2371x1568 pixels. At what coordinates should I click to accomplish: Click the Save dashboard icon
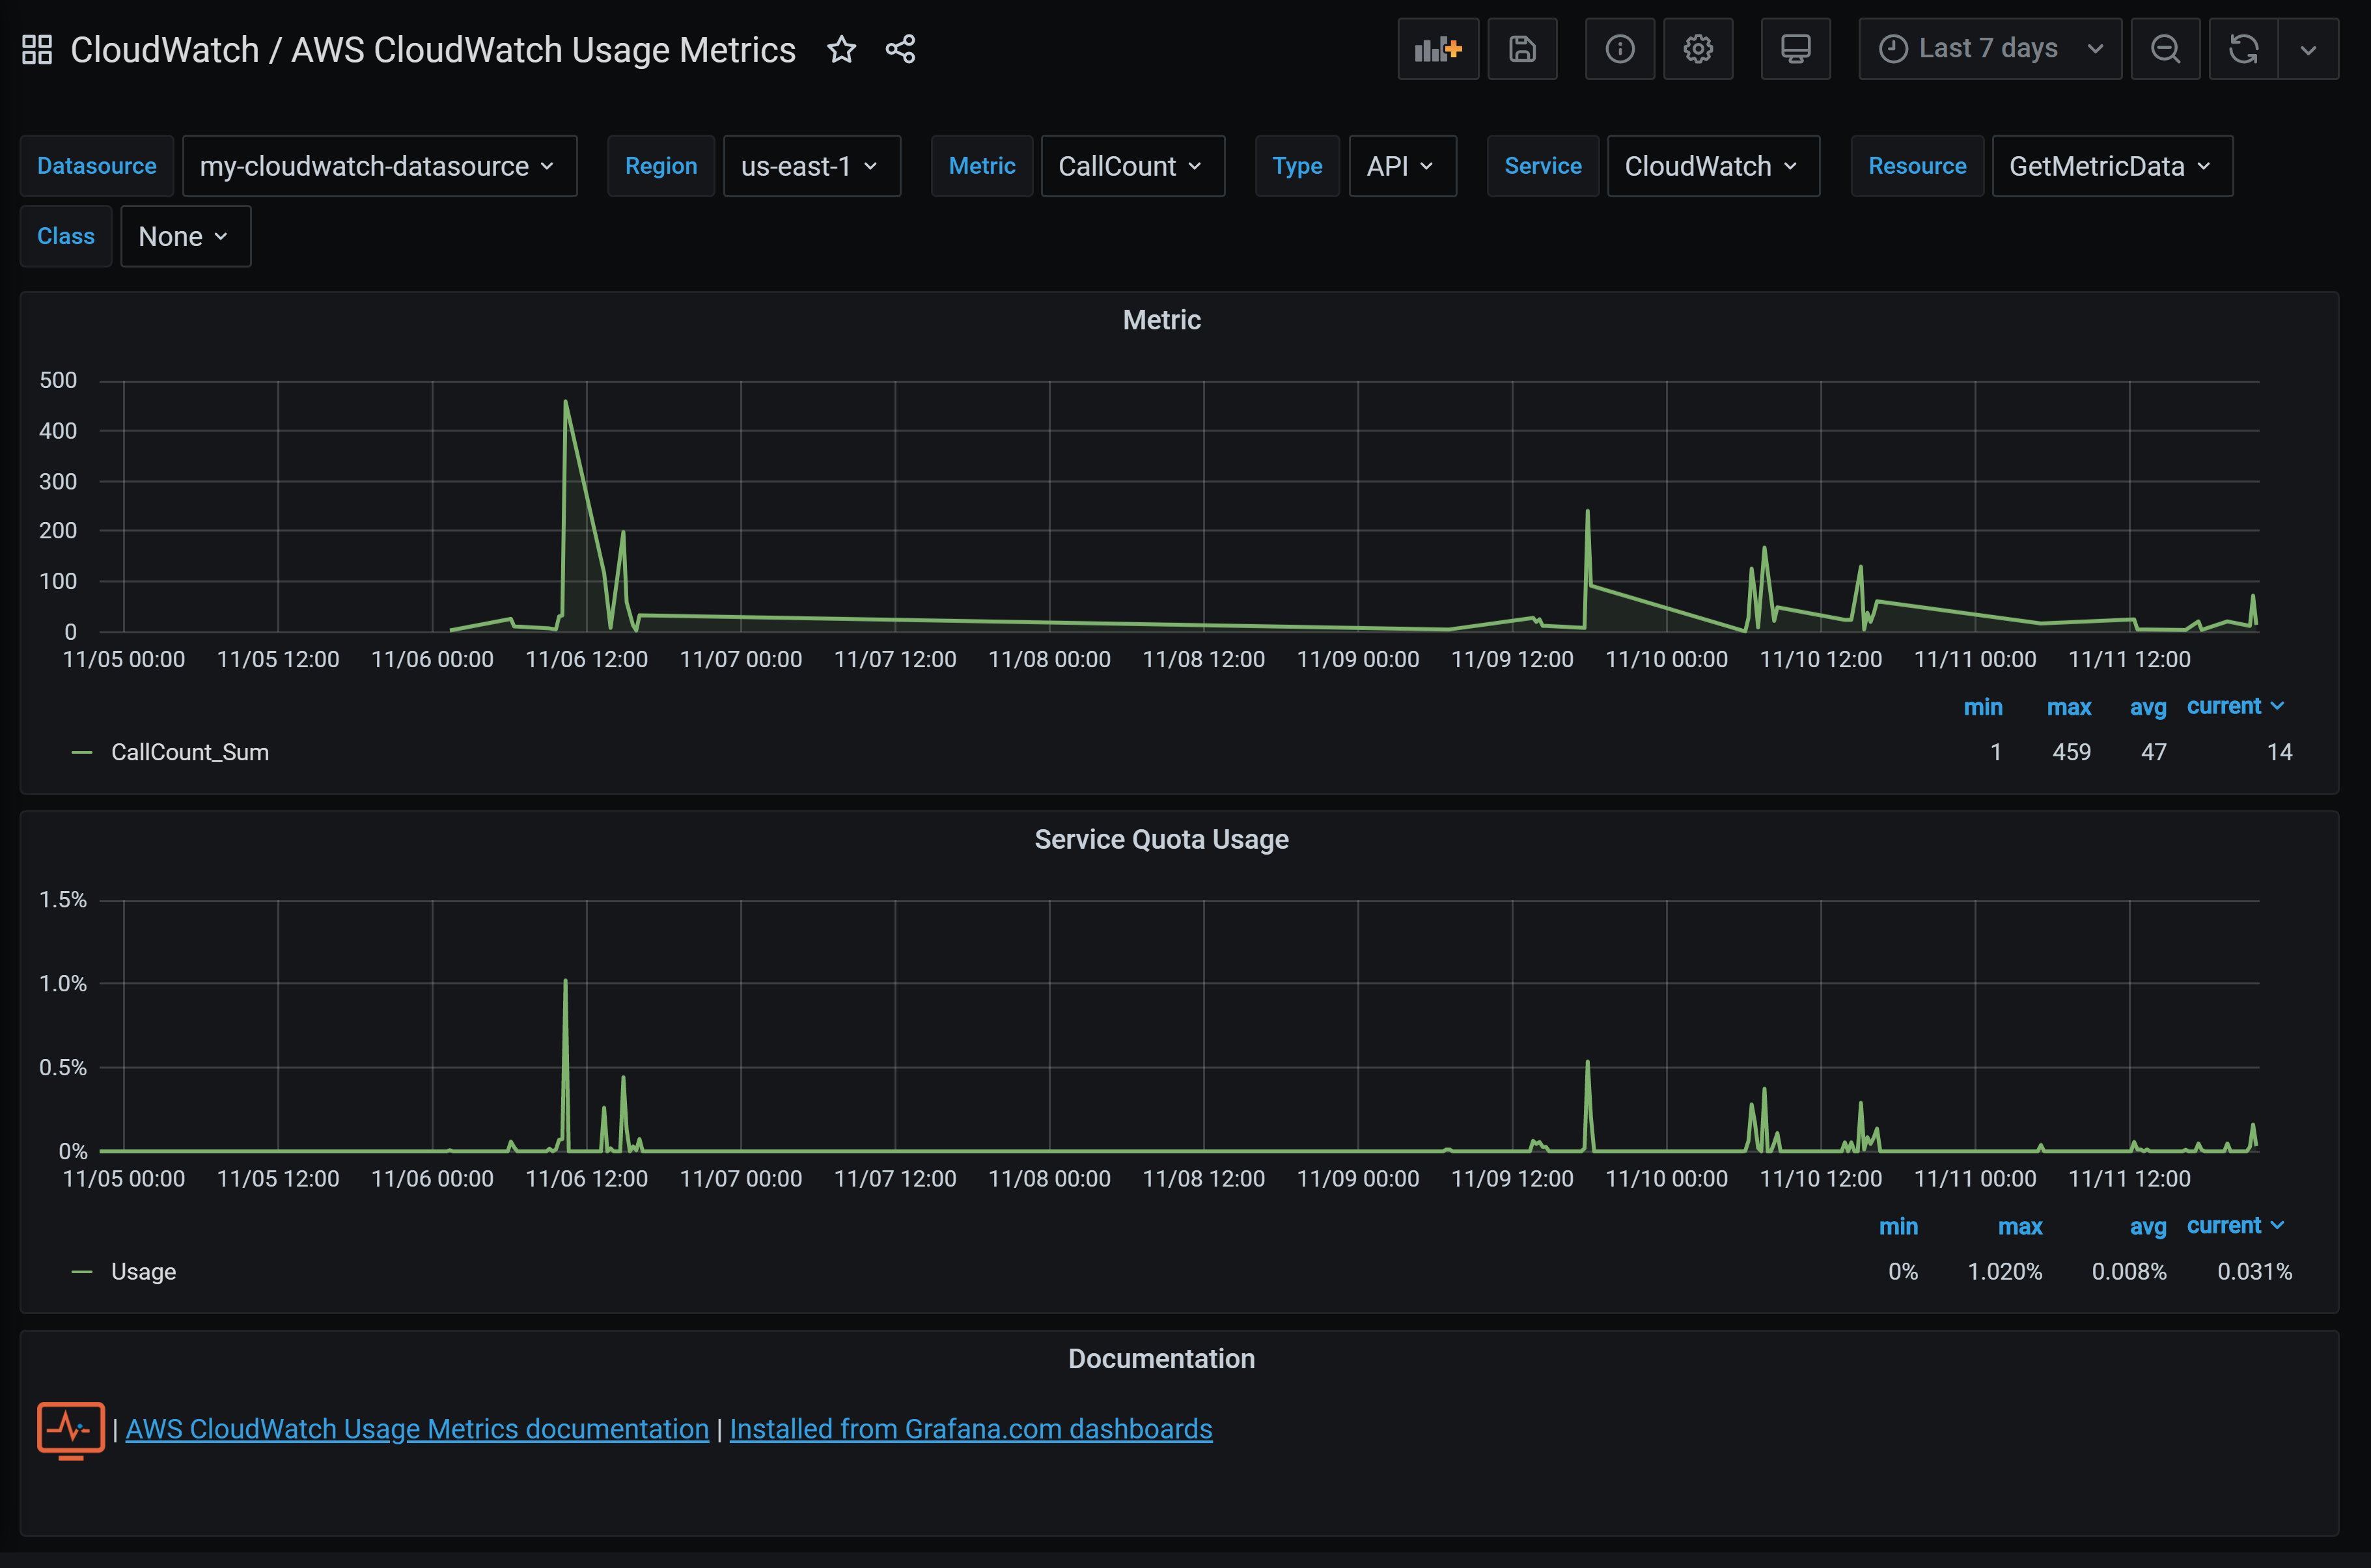1521,49
